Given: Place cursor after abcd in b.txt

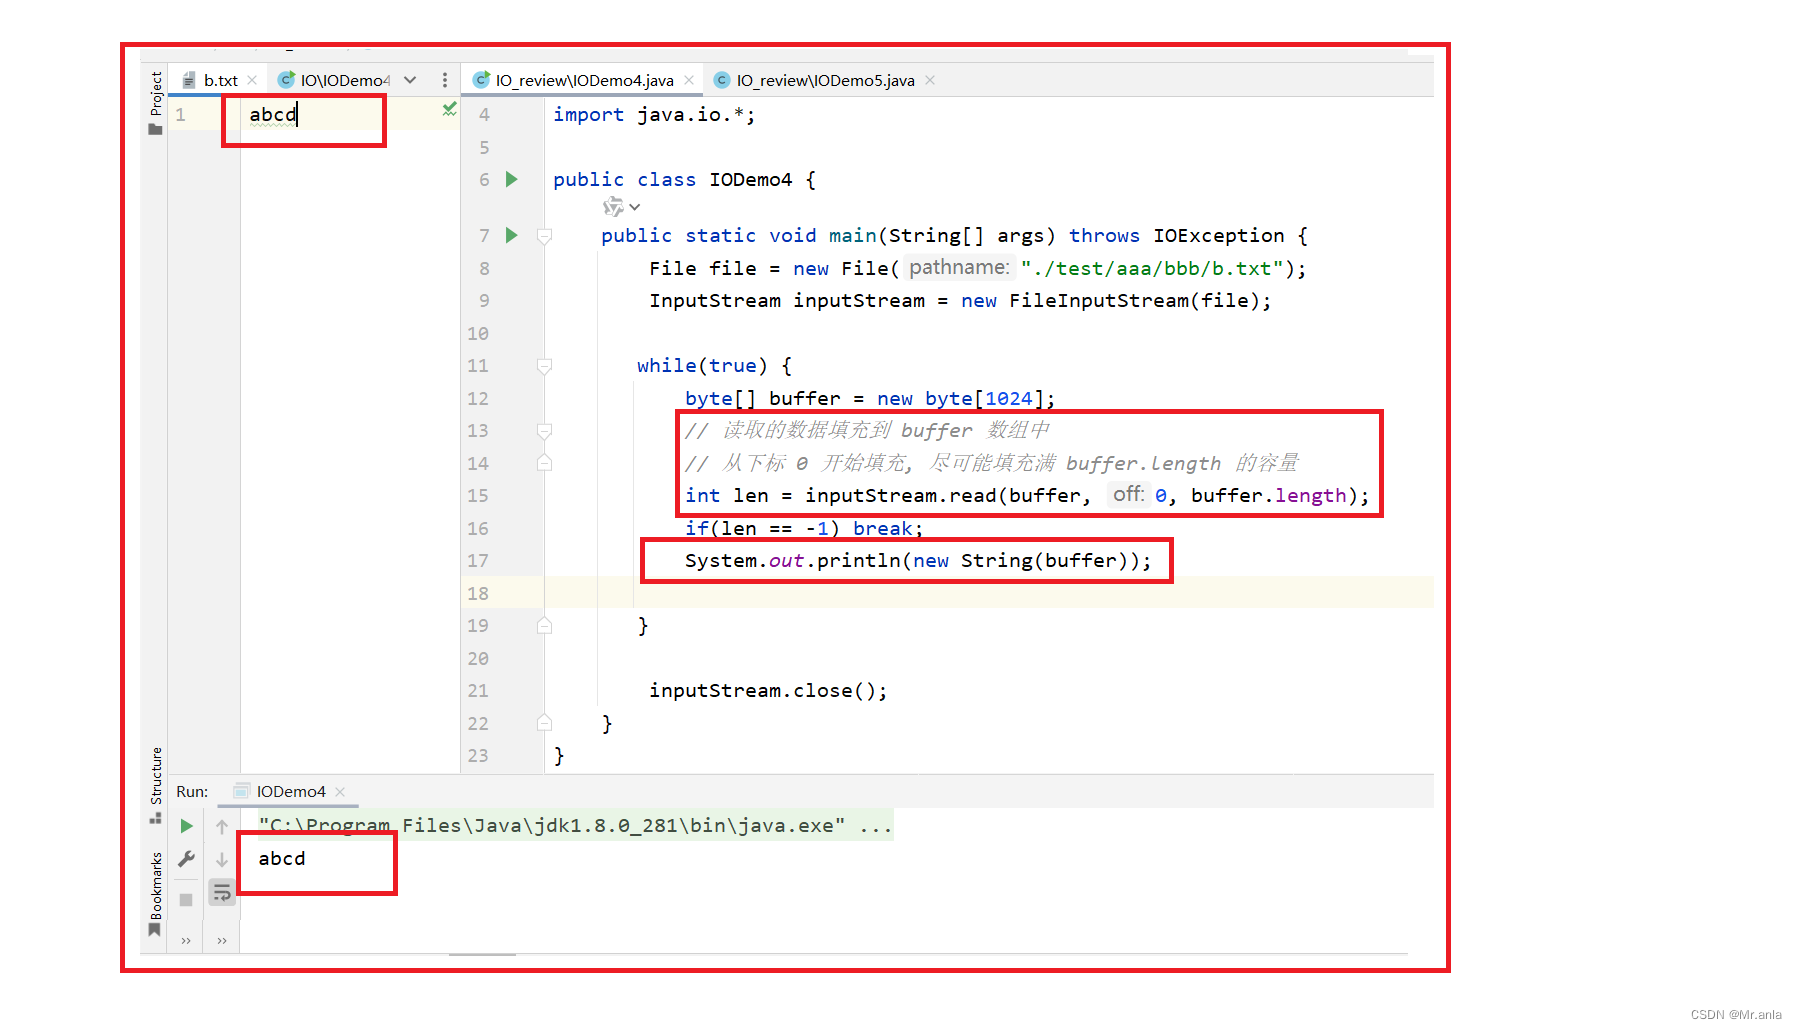Looking at the screenshot, I should [298, 114].
